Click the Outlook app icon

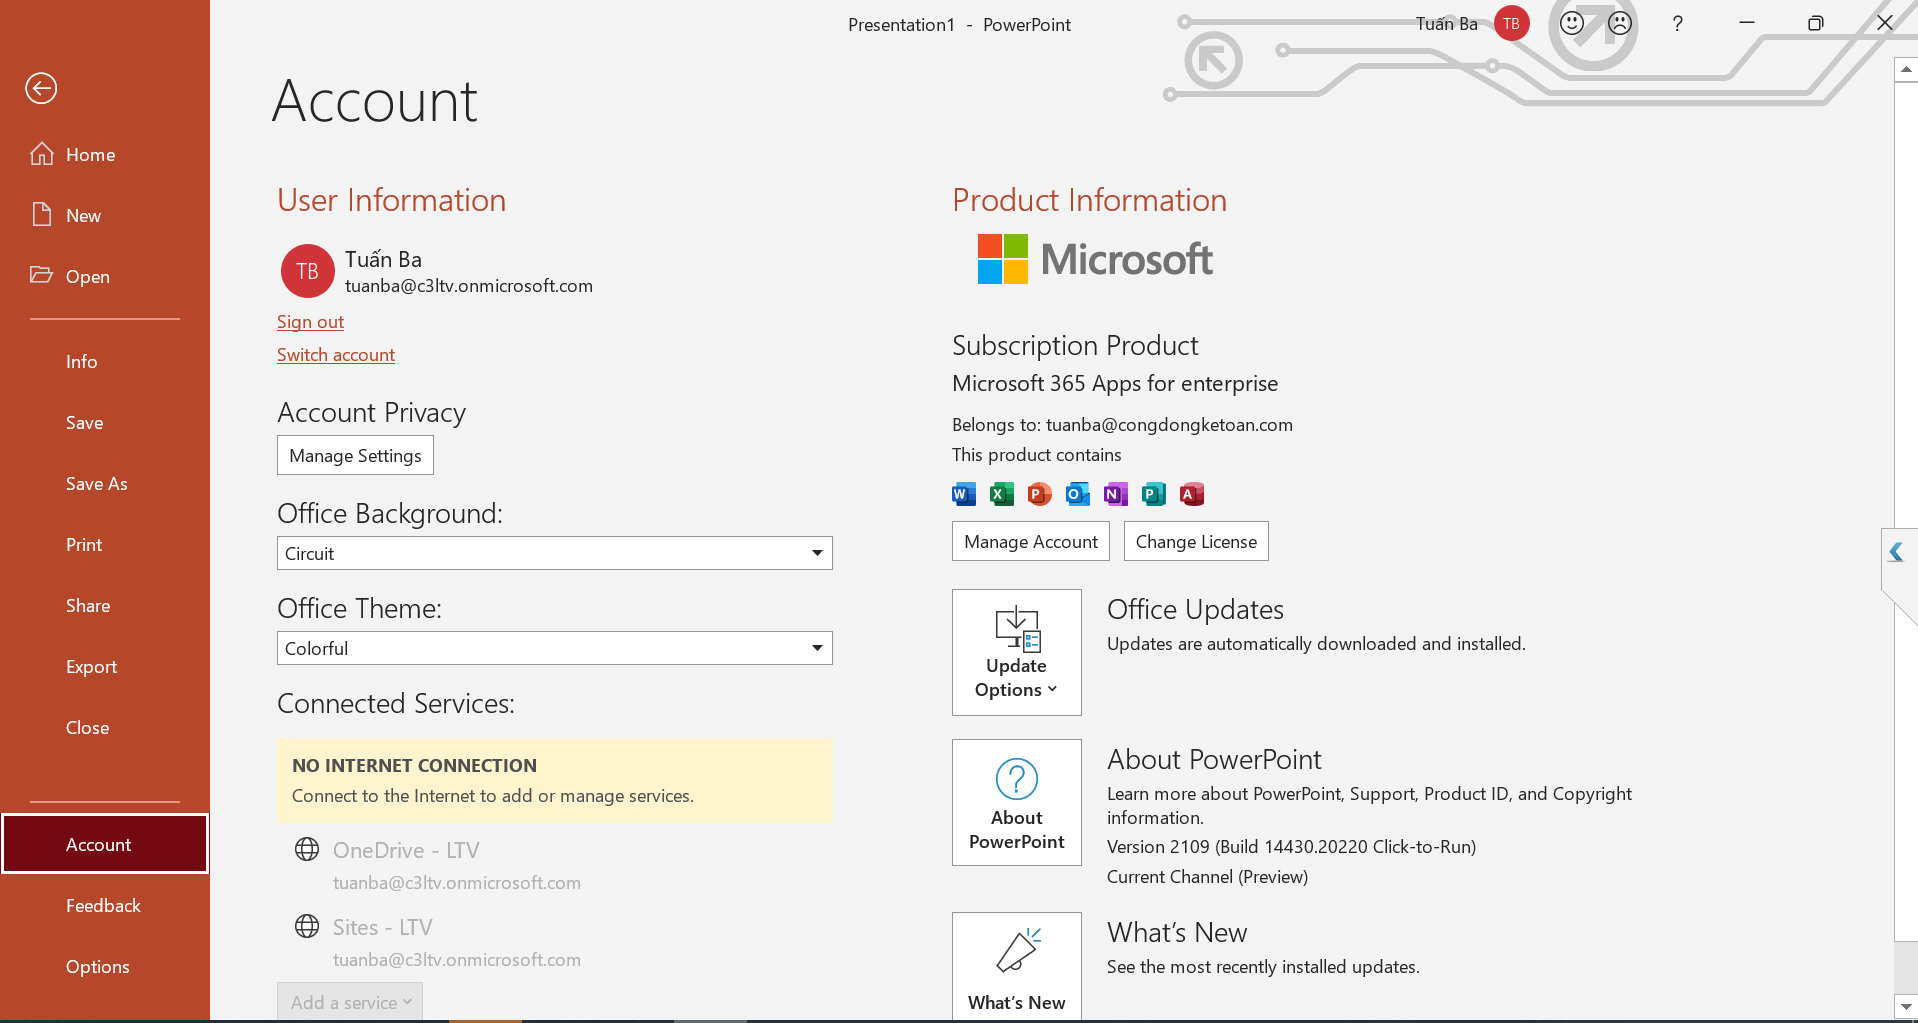coord(1078,494)
